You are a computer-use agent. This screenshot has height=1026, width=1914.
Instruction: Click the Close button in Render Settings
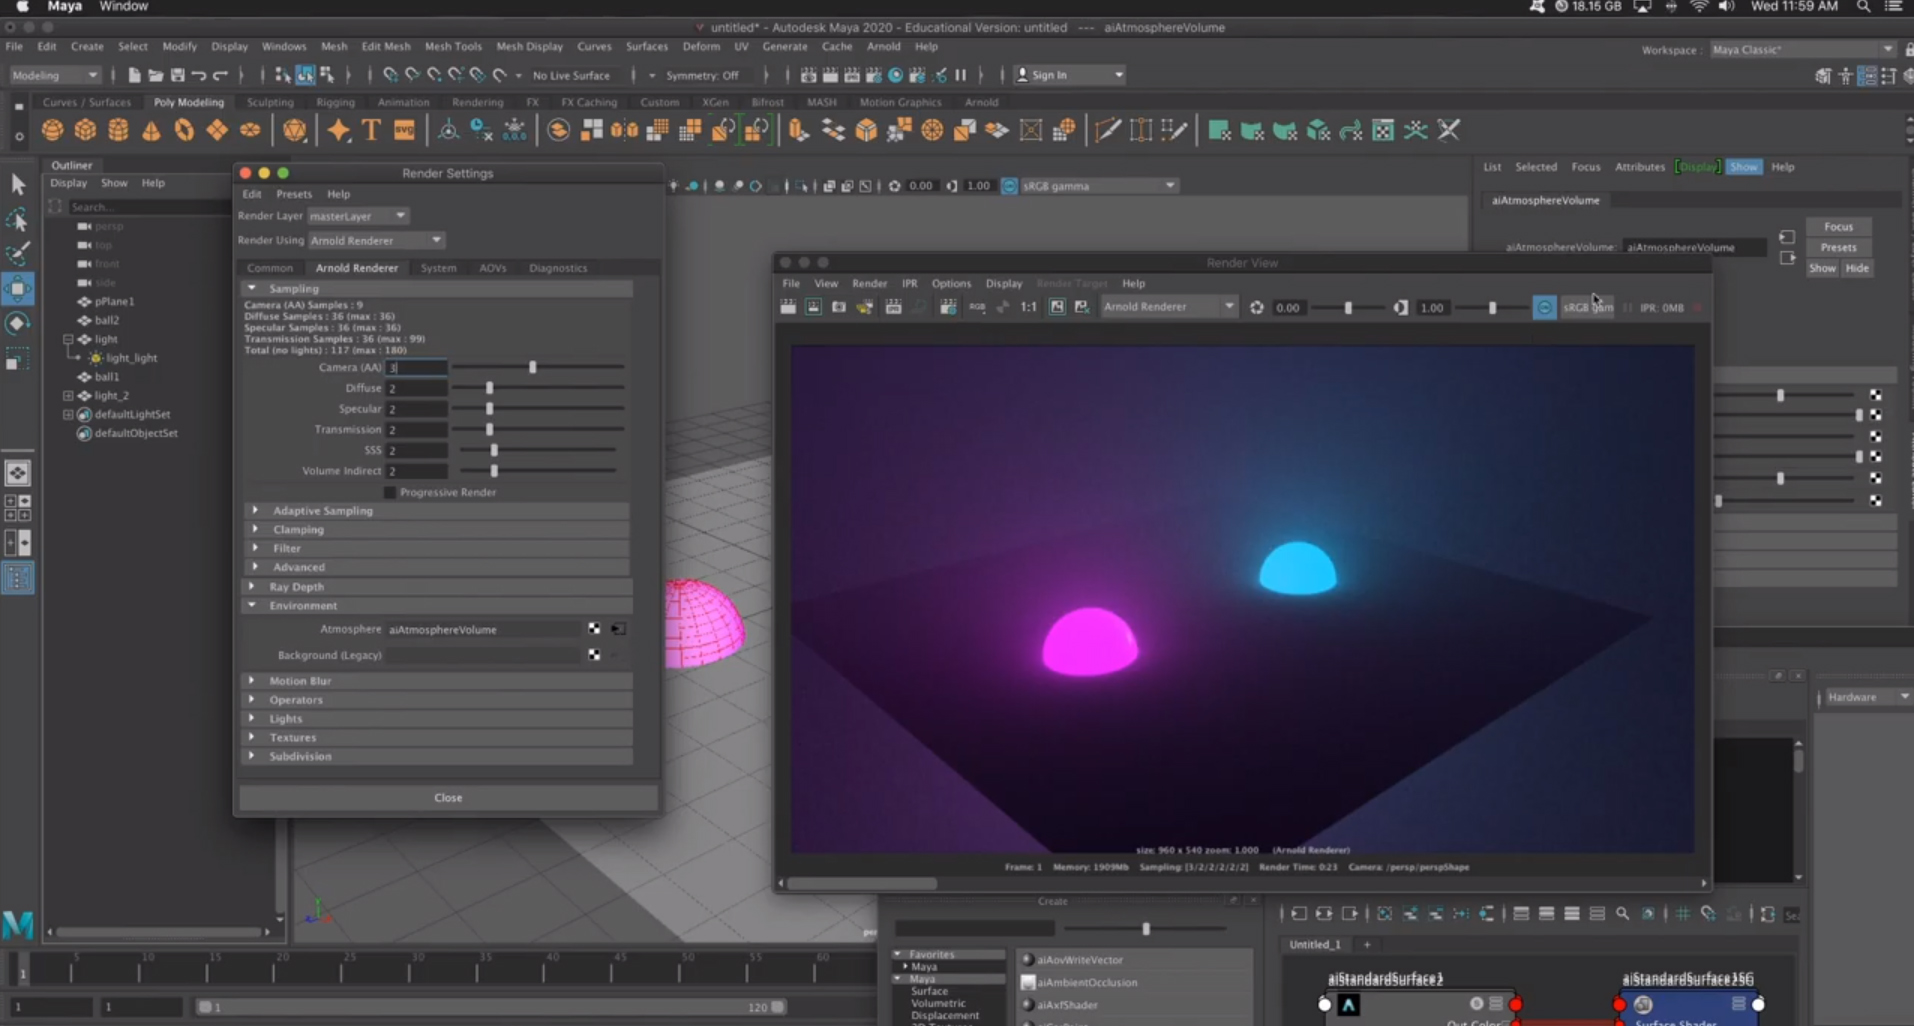point(447,797)
